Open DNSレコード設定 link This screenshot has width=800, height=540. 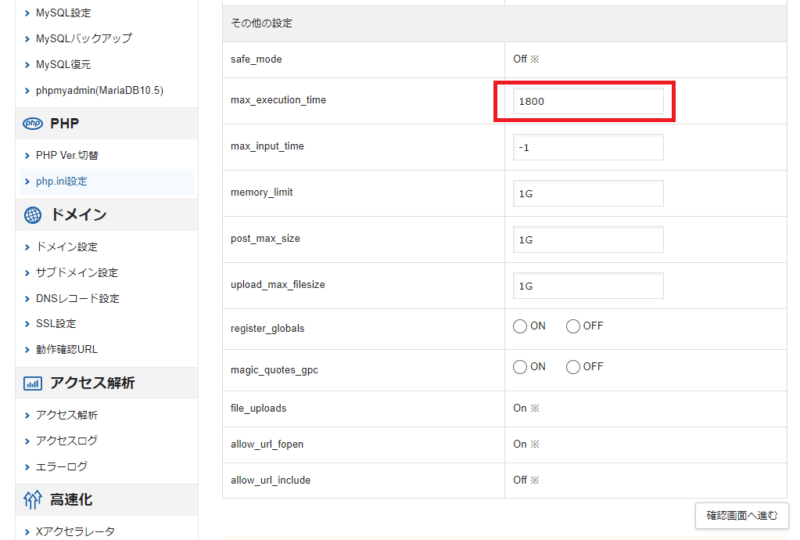77,298
